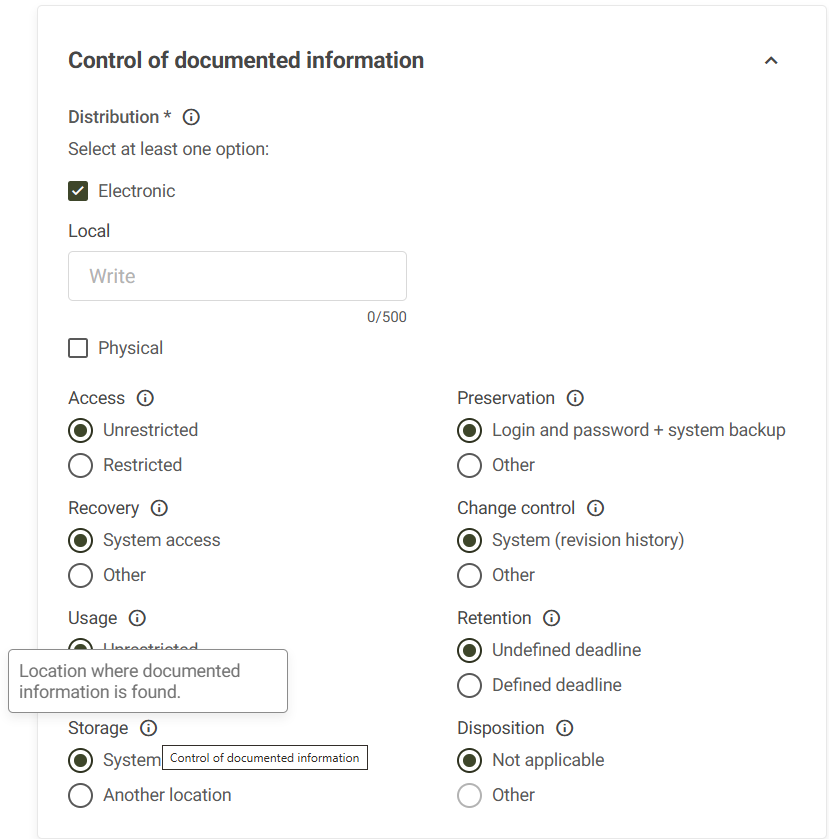
Task: Check the Physical checkbox
Action: tap(78, 348)
